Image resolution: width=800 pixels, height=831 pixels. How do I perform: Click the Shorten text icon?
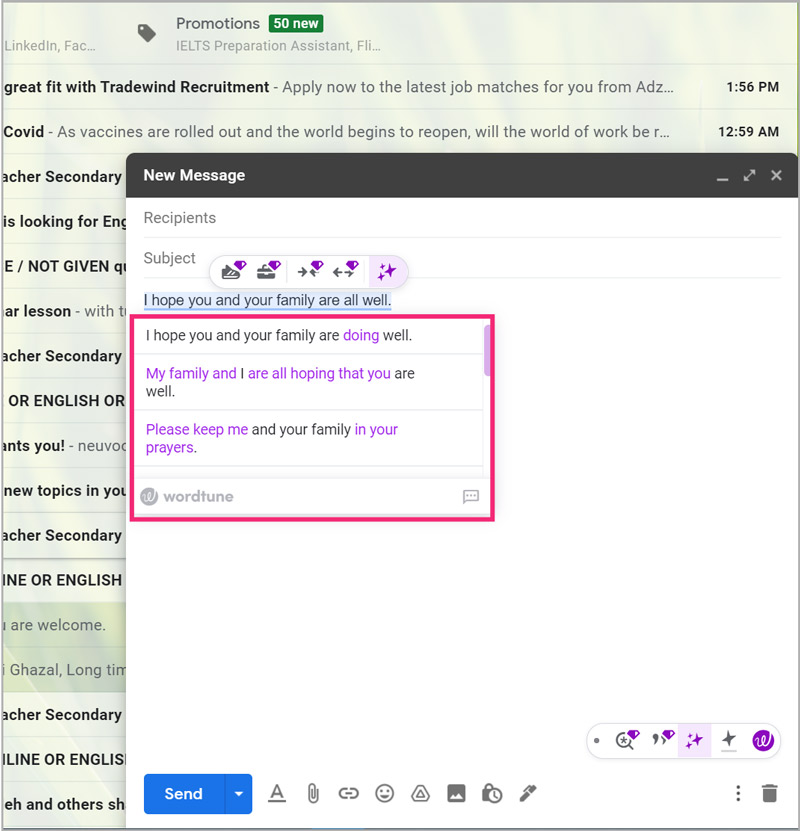(x=308, y=270)
